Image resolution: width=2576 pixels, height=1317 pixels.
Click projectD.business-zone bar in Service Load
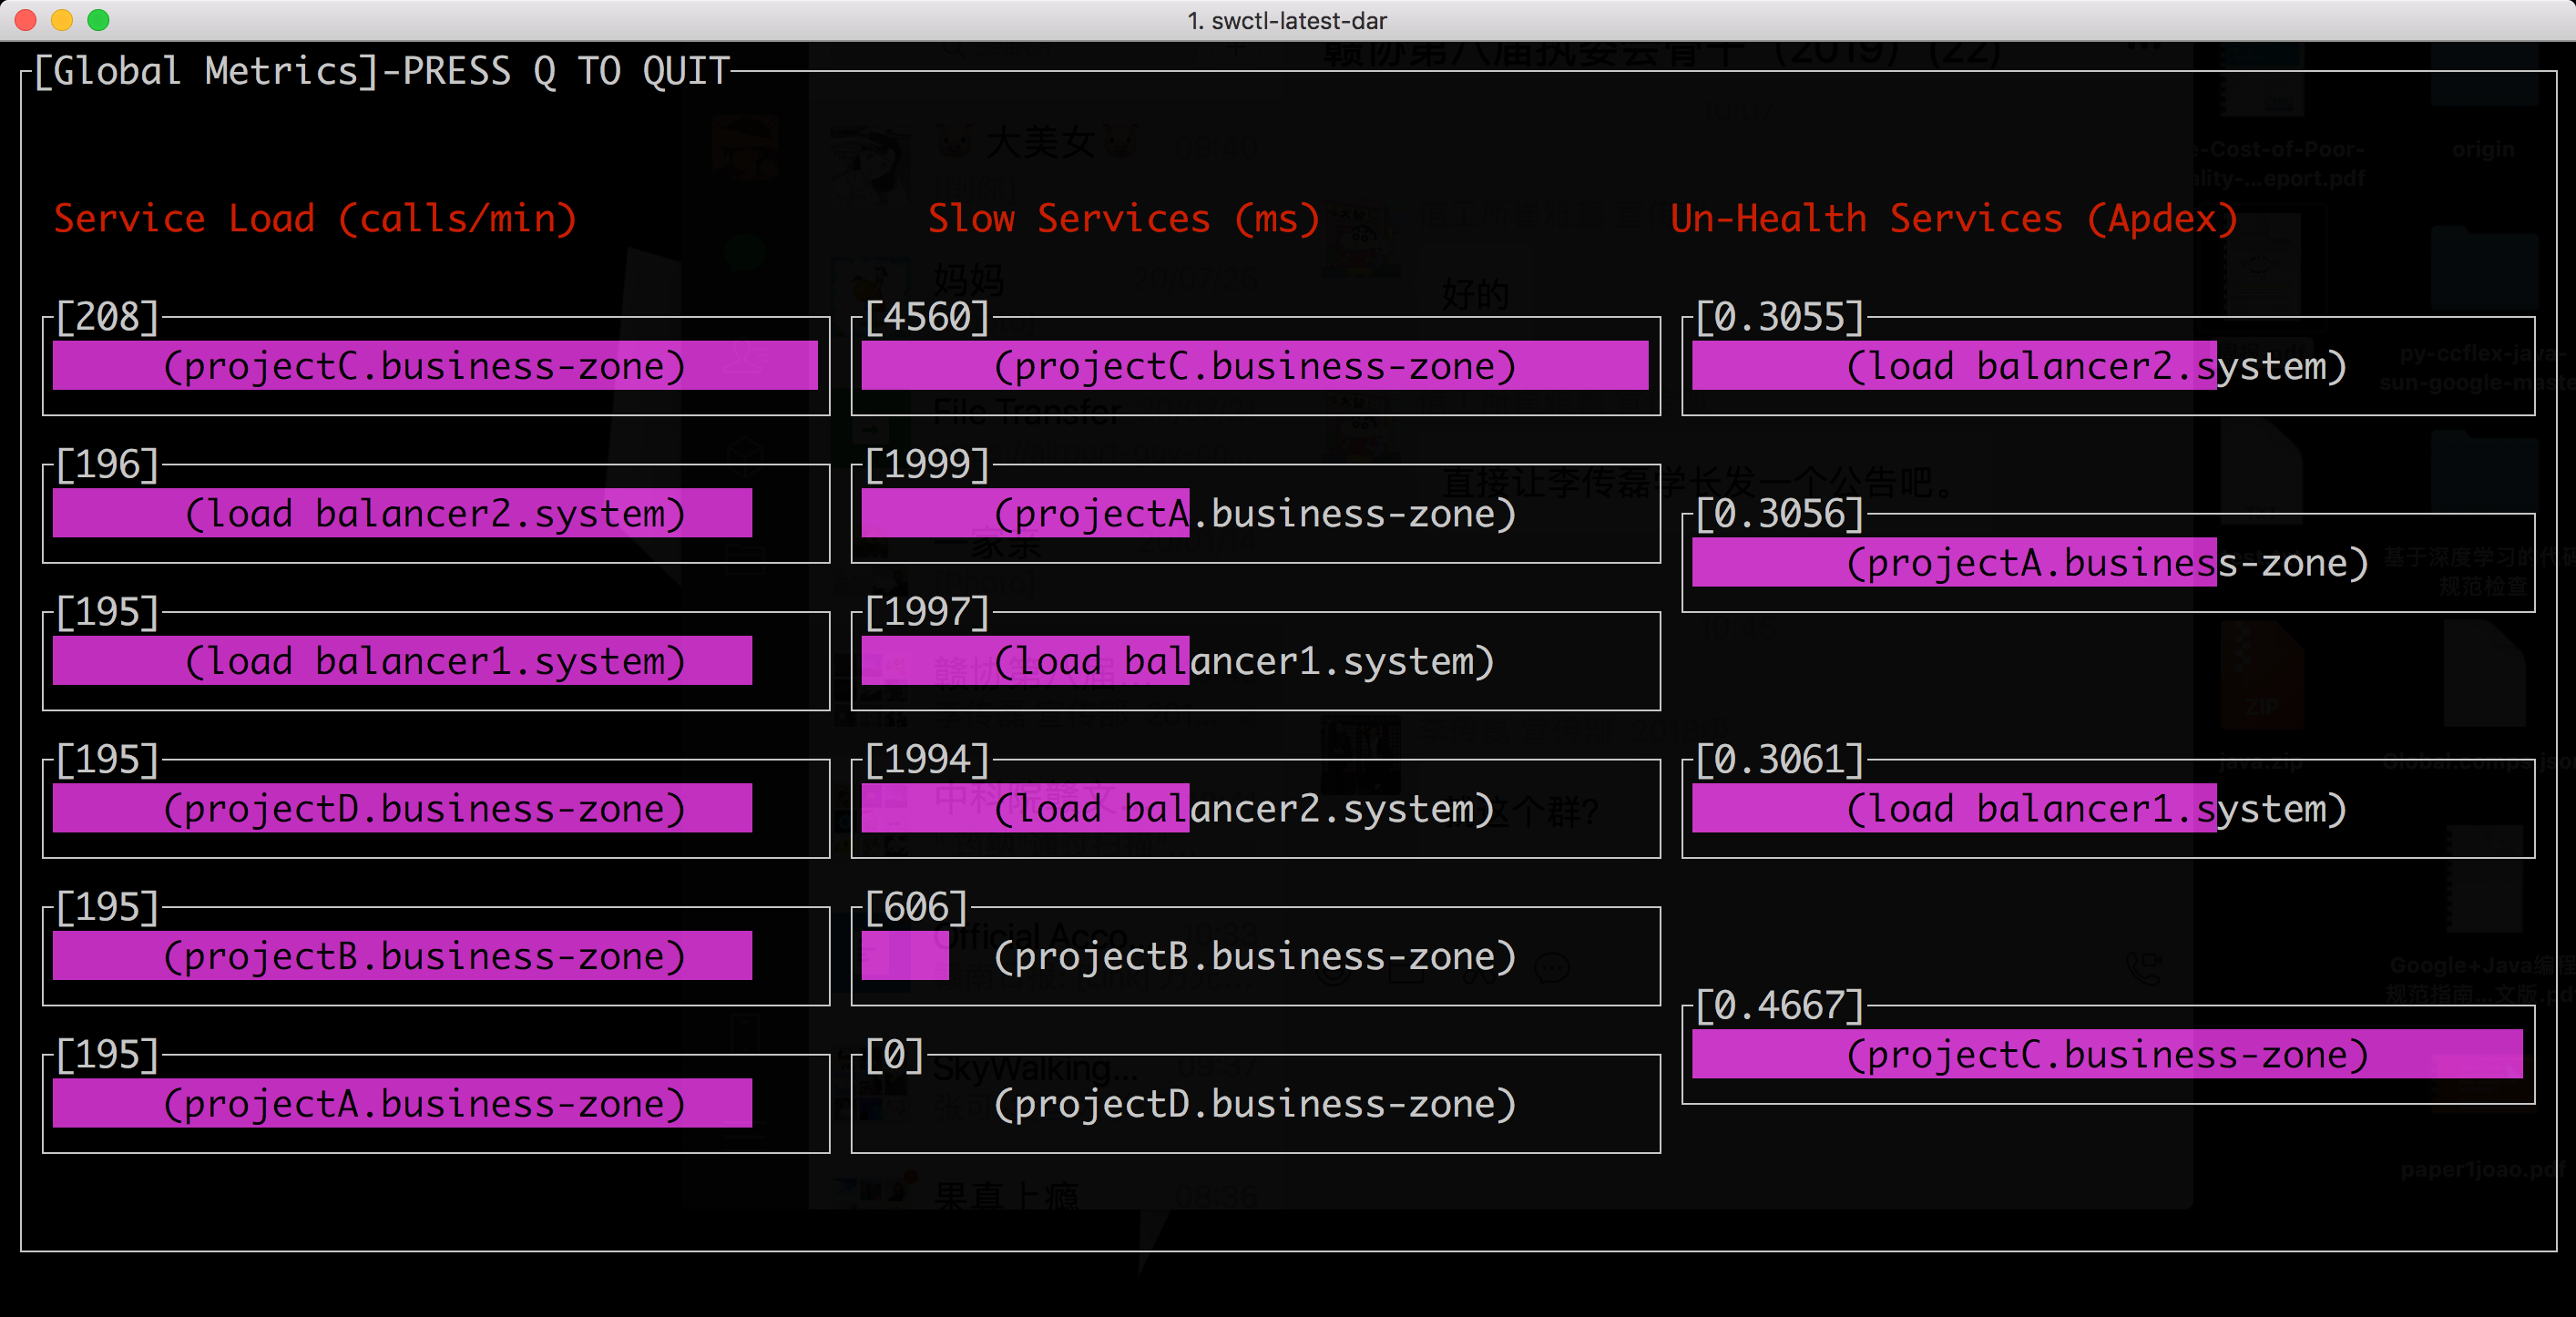tap(402, 808)
